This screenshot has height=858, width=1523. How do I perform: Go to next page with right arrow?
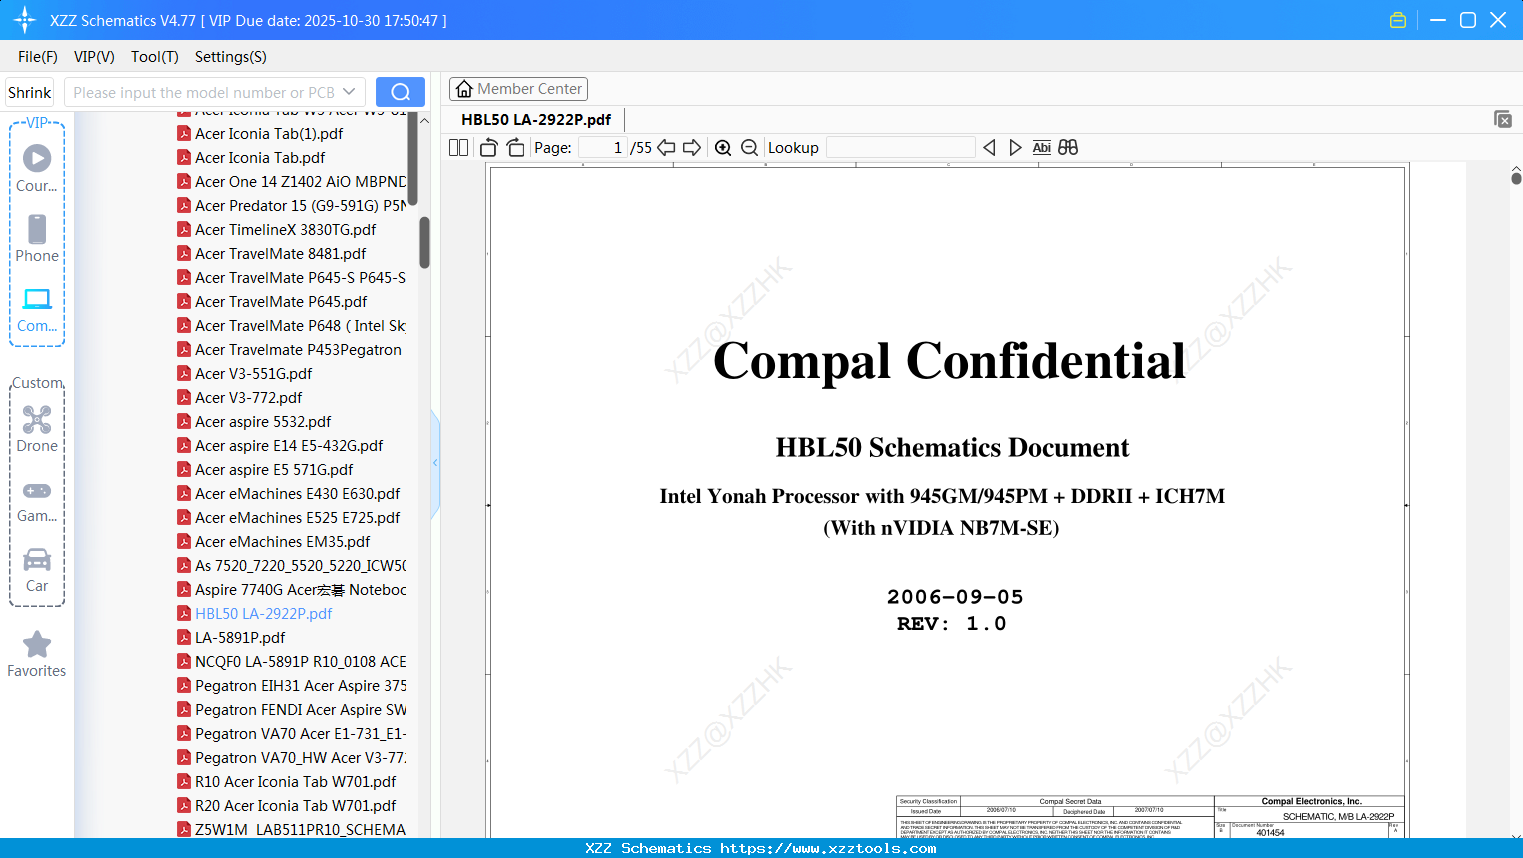(692, 148)
